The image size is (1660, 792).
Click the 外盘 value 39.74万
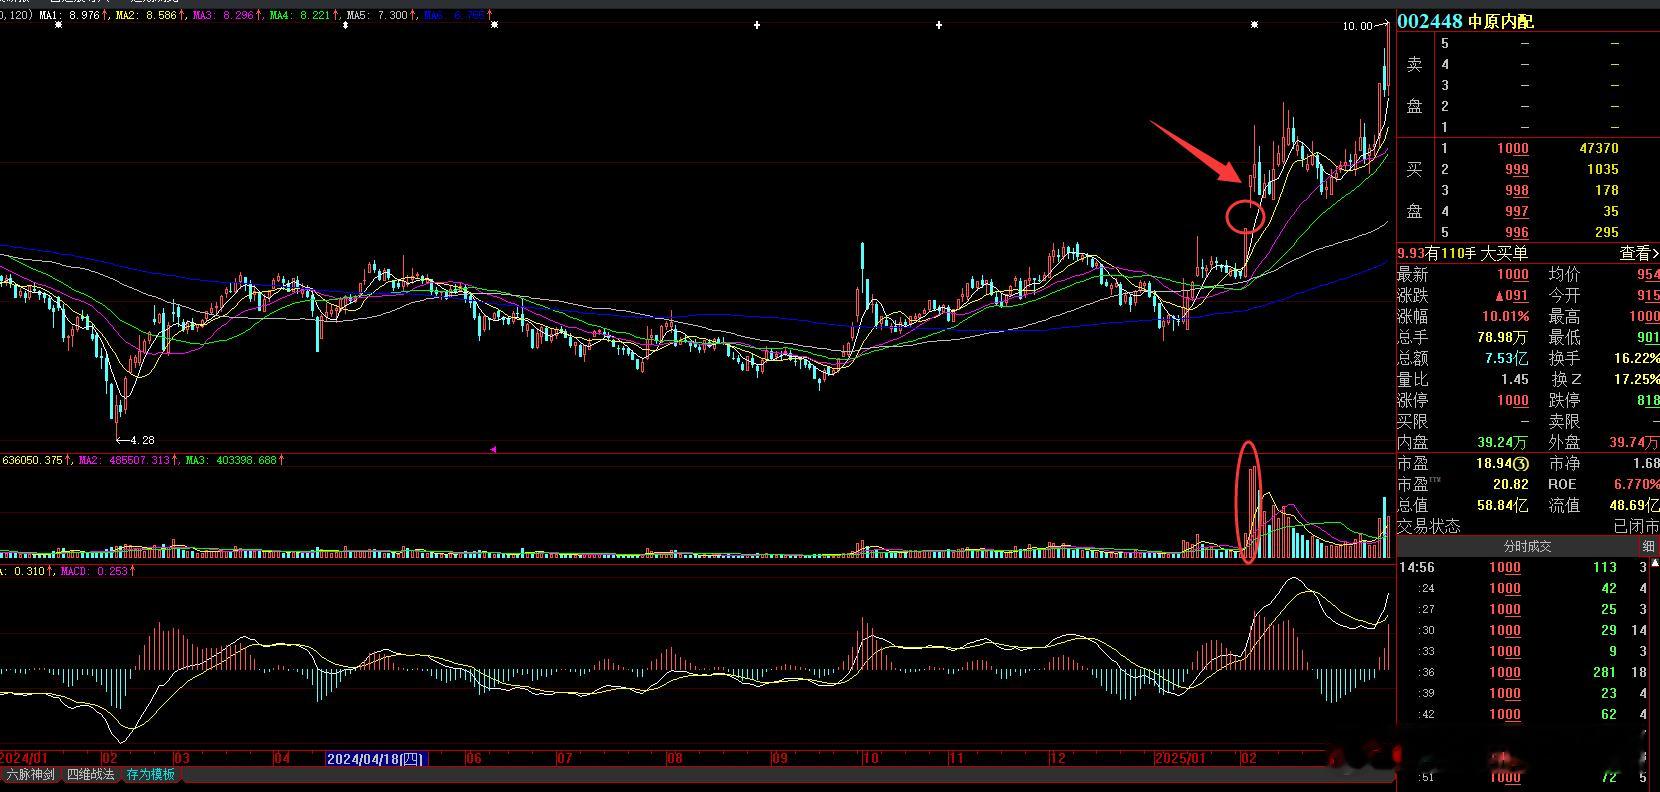[1634, 442]
